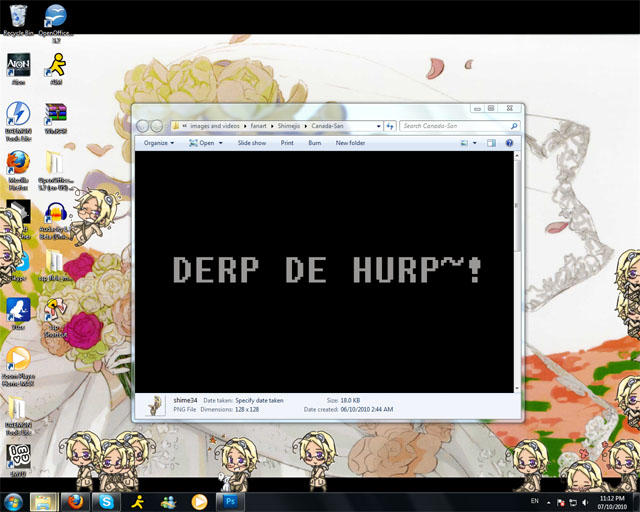Go back with the Explorer back arrow

[x=142, y=126]
